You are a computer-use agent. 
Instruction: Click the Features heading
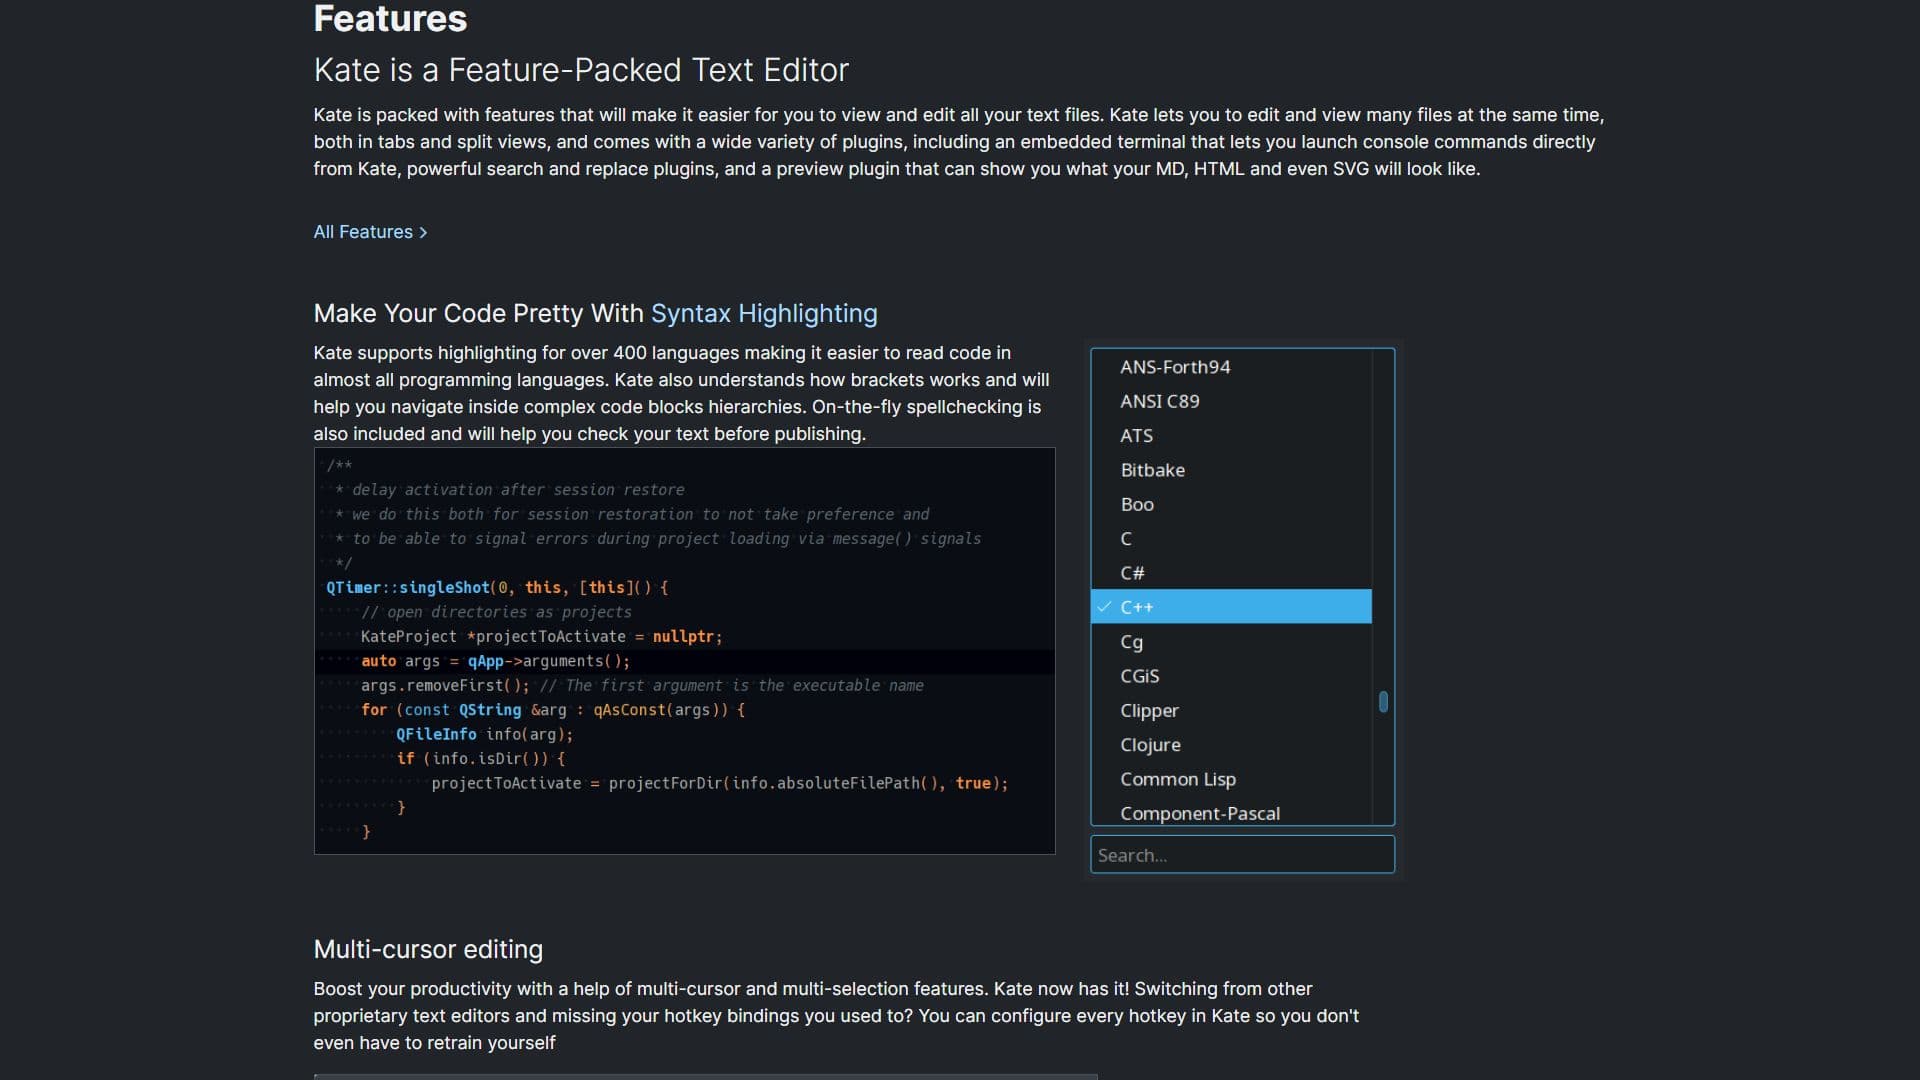click(x=390, y=19)
